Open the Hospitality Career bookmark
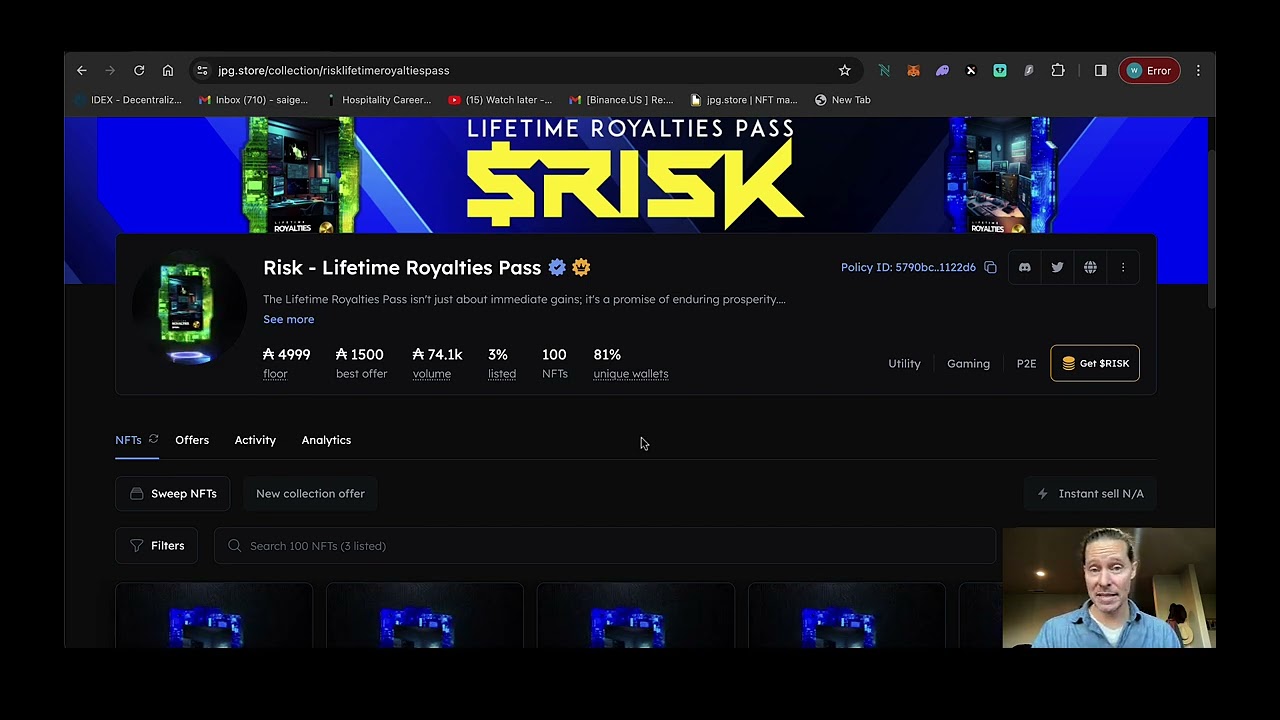This screenshot has width=1280, height=720. pos(378,100)
